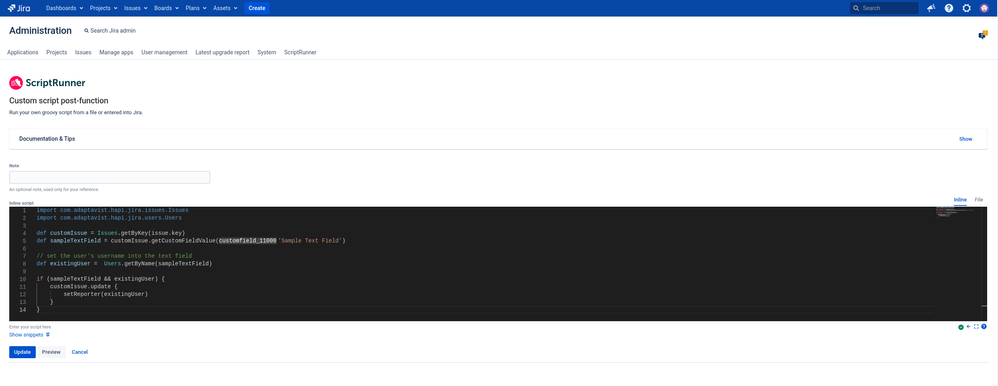998x386 pixels.
Task: Click into the Note input field
Action: (109, 178)
